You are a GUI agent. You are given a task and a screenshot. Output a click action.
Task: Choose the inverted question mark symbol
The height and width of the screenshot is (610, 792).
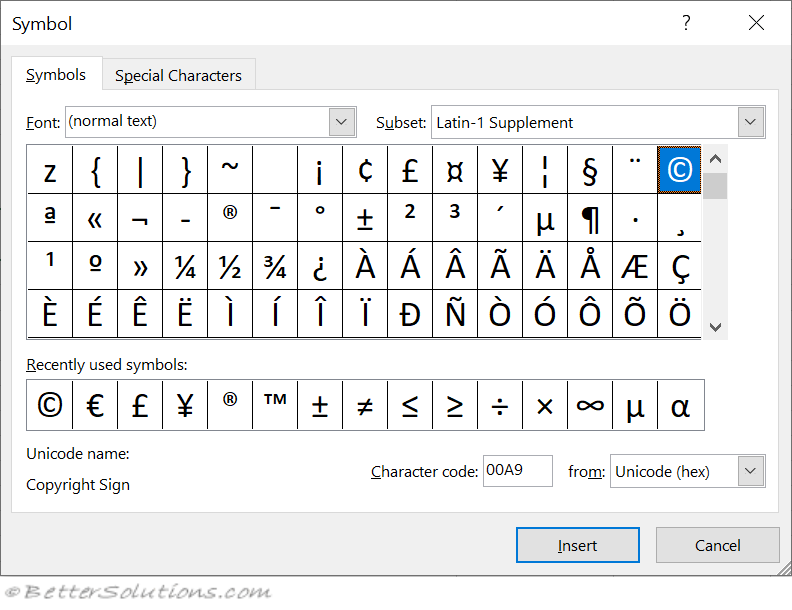pyautogui.click(x=320, y=266)
